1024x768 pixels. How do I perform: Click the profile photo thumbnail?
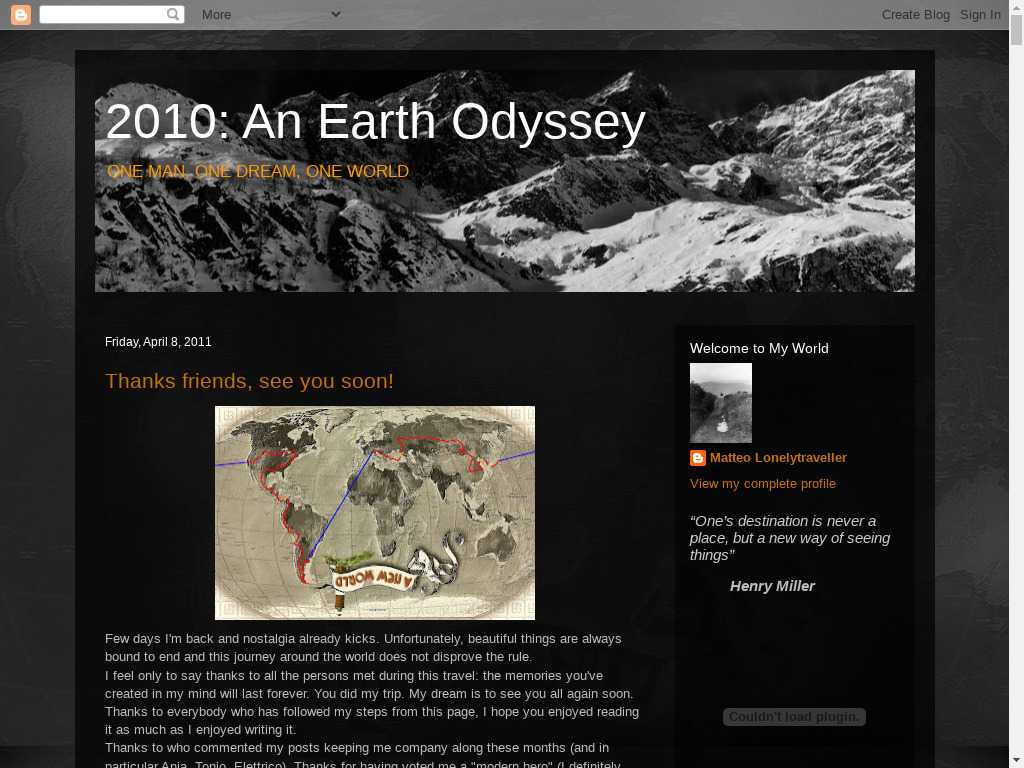721,403
